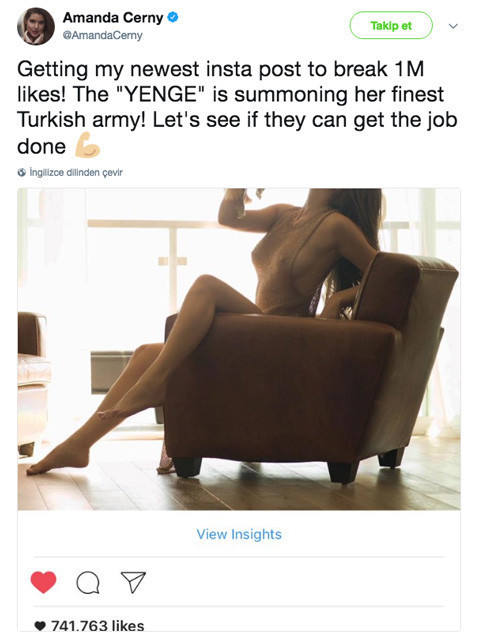Click the small black heart icon

(x=40, y=626)
